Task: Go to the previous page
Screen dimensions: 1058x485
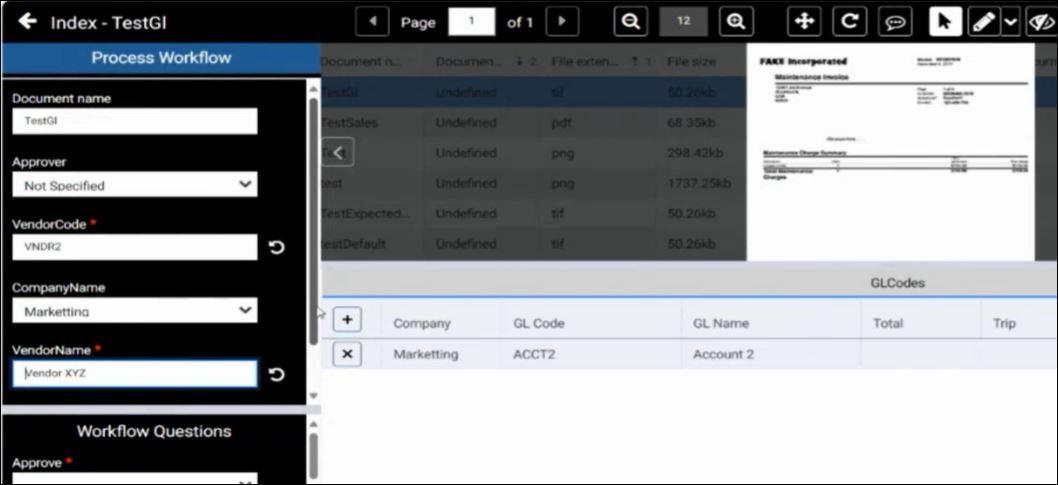Action: pyautogui.click(x=373, y=21)
